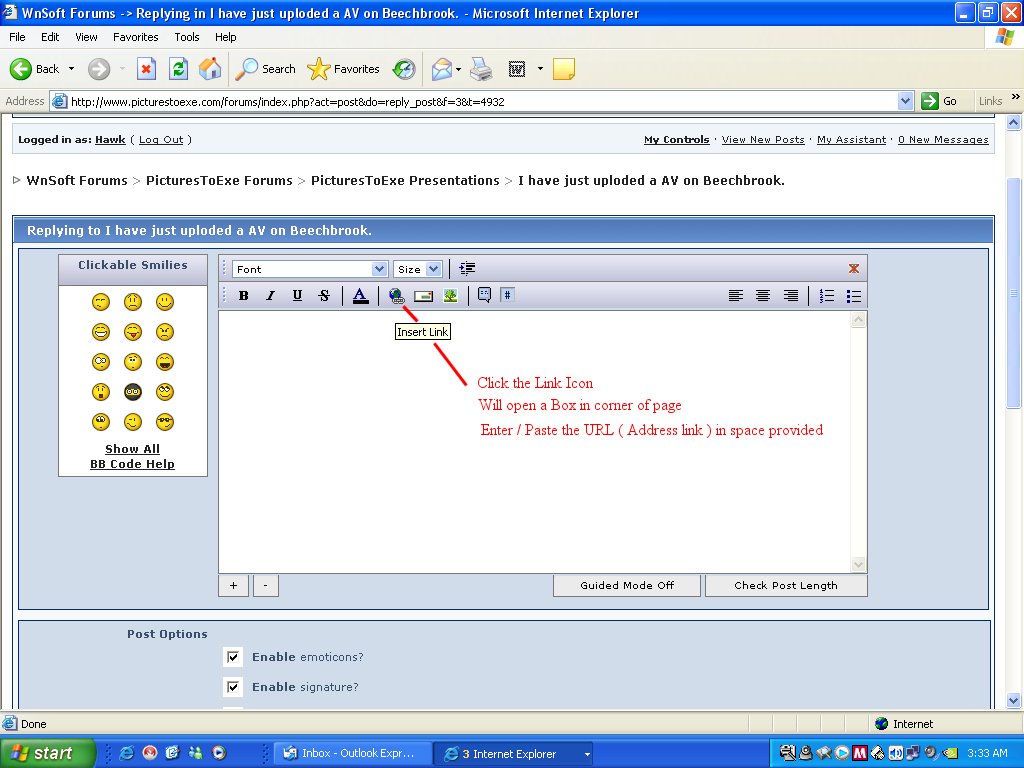This screenshot has height=768, width=1024.
Task: Click the yellow Discuss note icon
Action: coord(564,69)
